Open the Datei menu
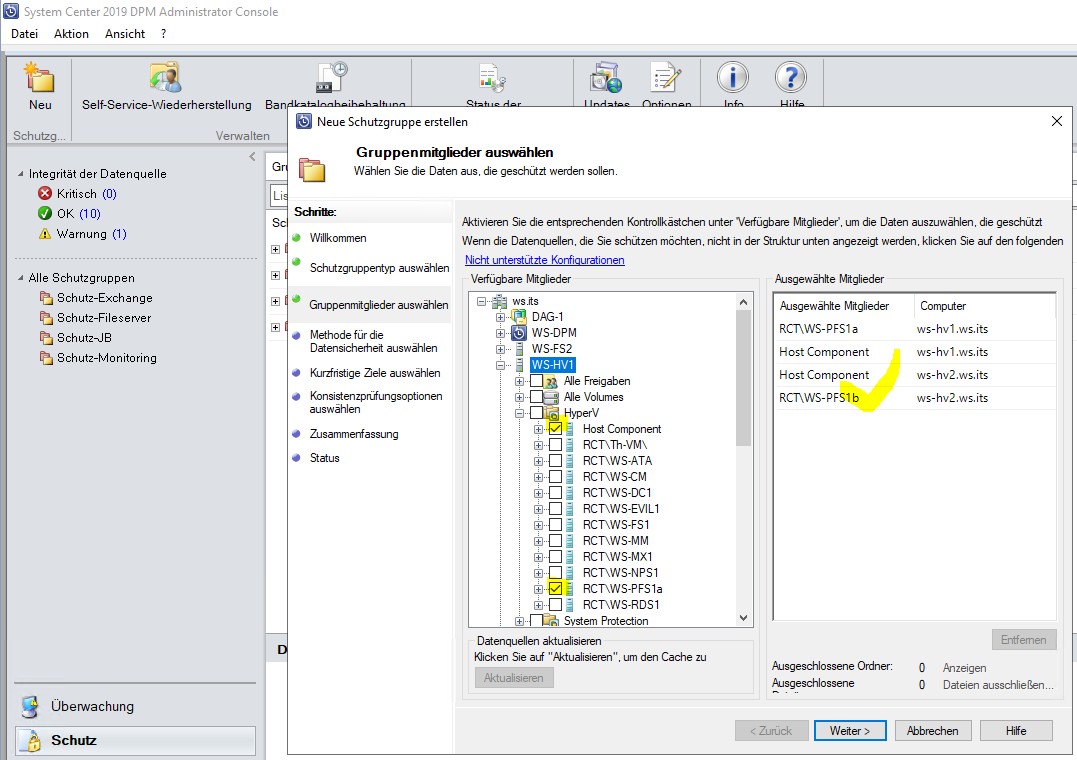Image resolution: width=1077 pixels, height=760 pixels. pos(24,34)
